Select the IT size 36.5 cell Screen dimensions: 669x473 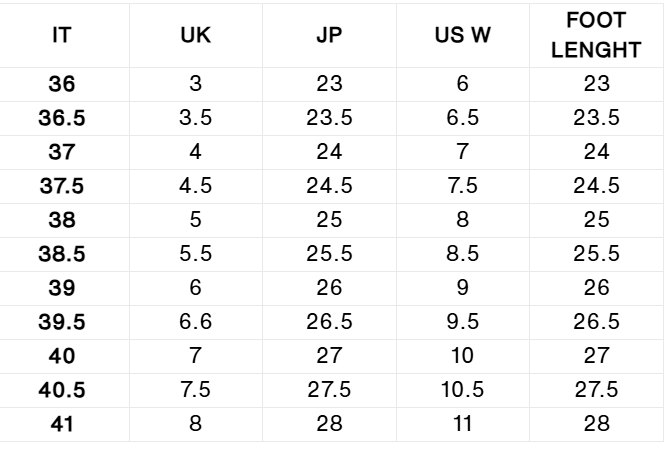pyautogui.click(x=61, y=118)
